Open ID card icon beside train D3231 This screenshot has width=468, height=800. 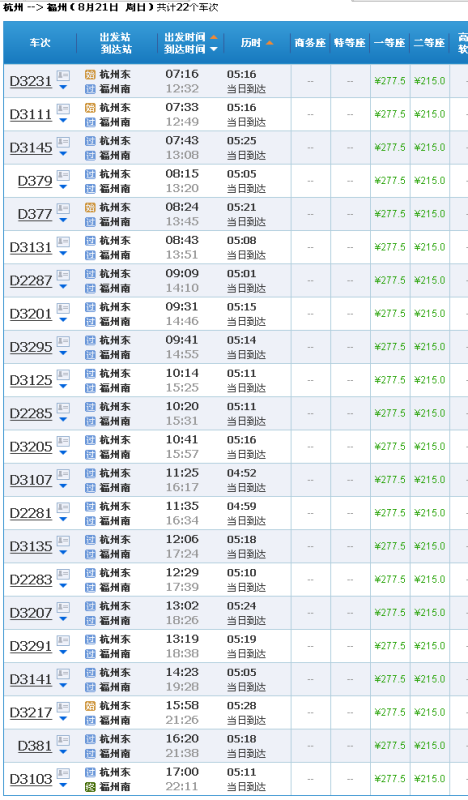coord(63,76)
